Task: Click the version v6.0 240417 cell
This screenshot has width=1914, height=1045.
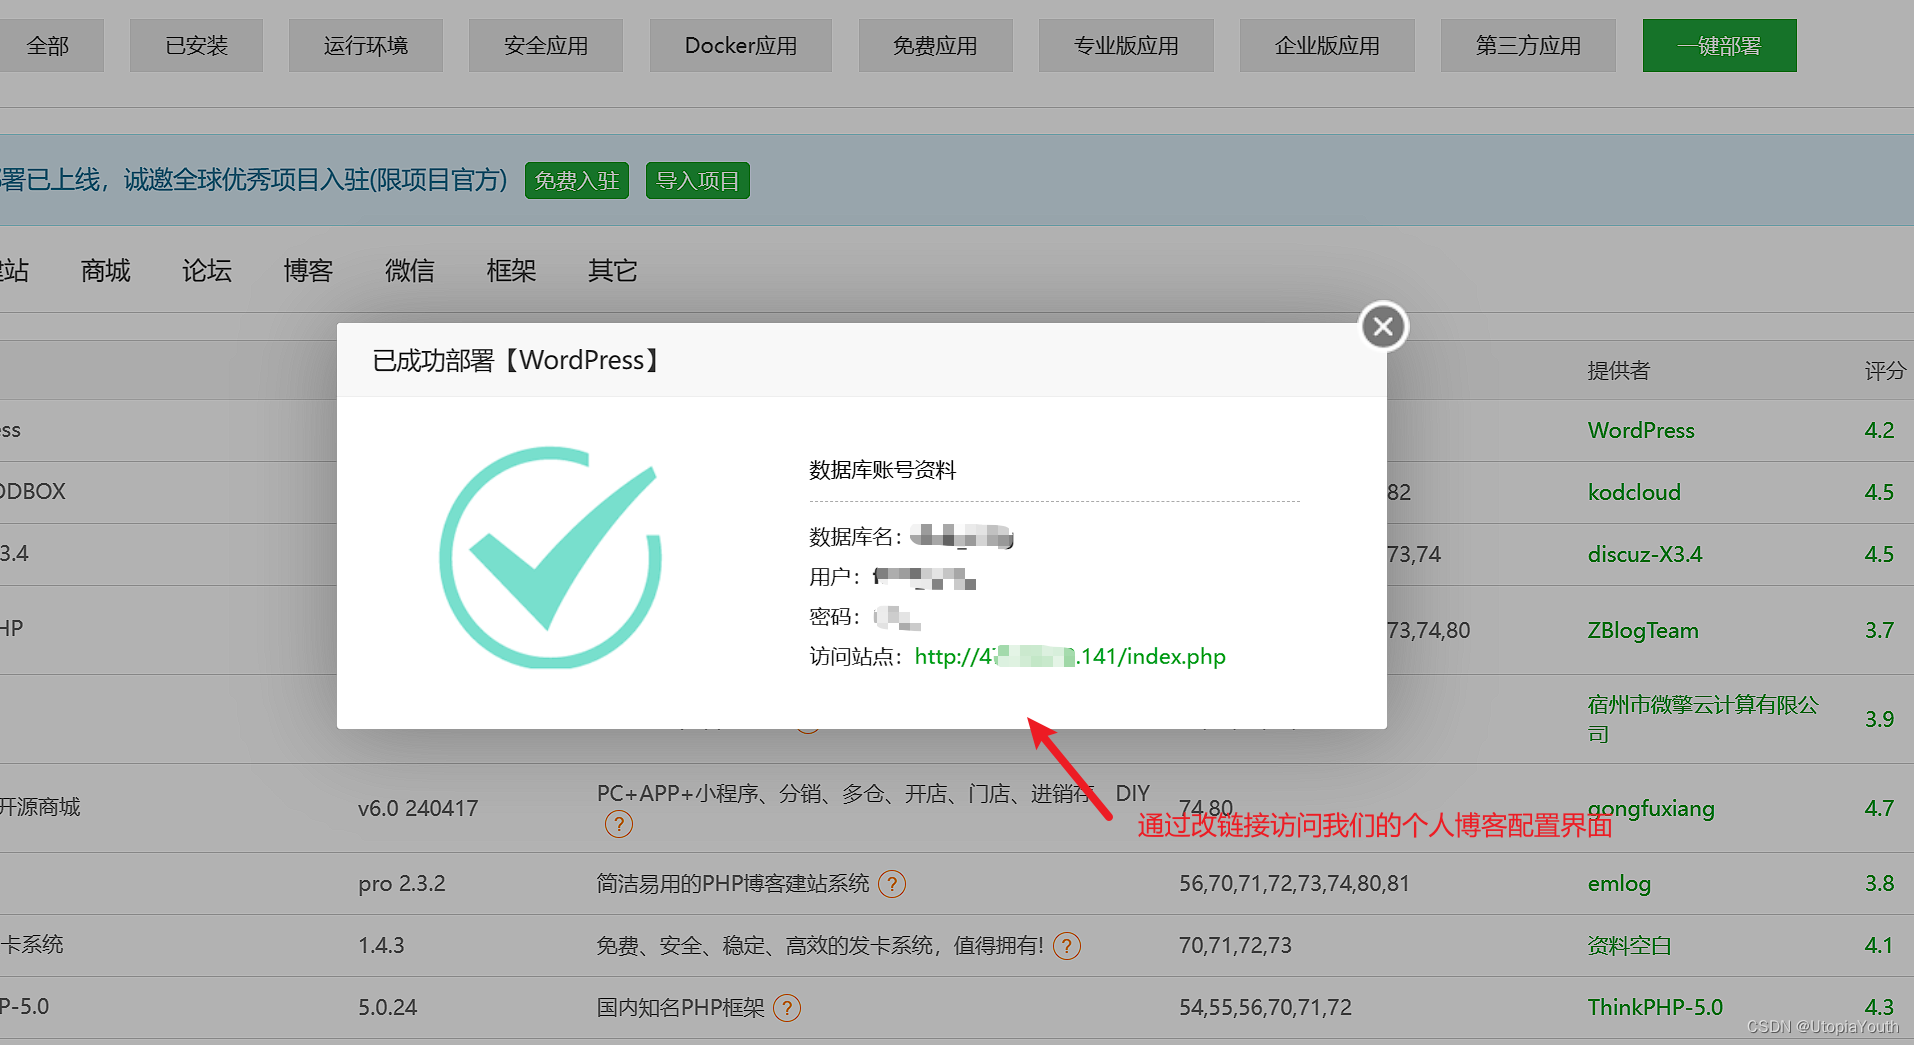Action: pos(418,808)
